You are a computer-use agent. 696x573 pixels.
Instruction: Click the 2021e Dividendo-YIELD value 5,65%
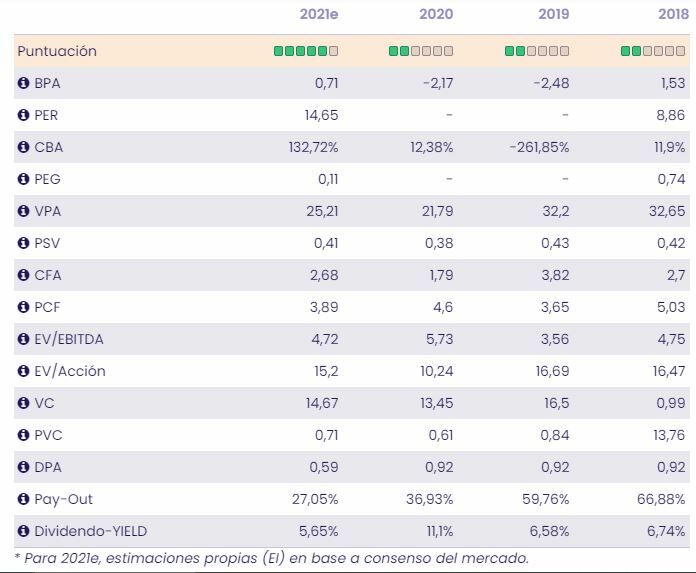click(319, 531)
